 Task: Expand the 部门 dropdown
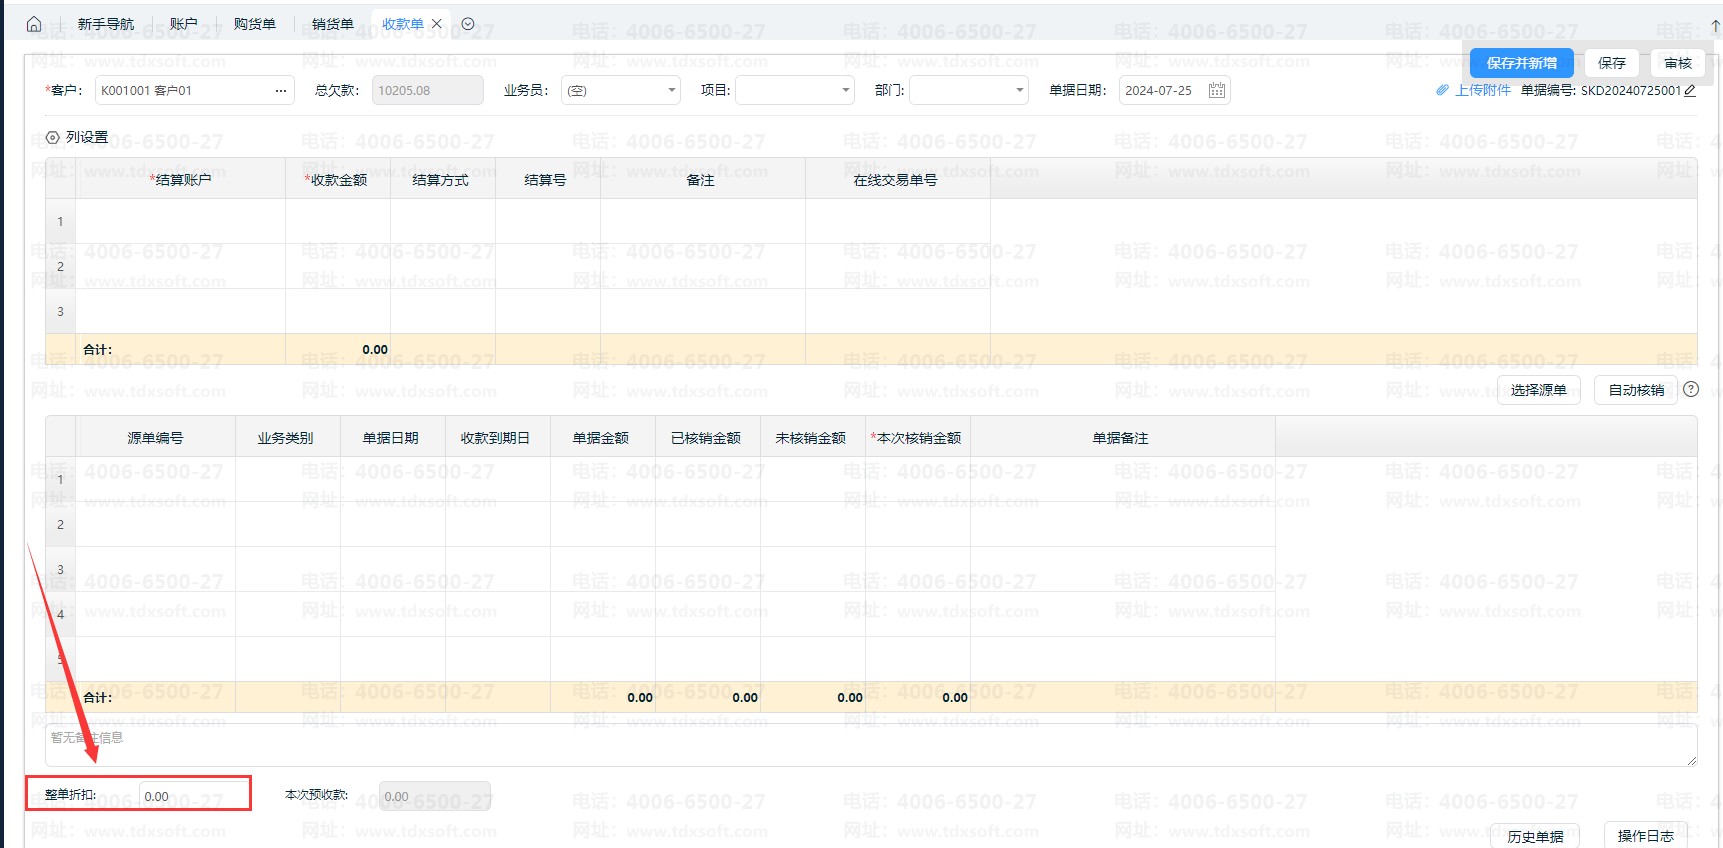point(1019,91)
